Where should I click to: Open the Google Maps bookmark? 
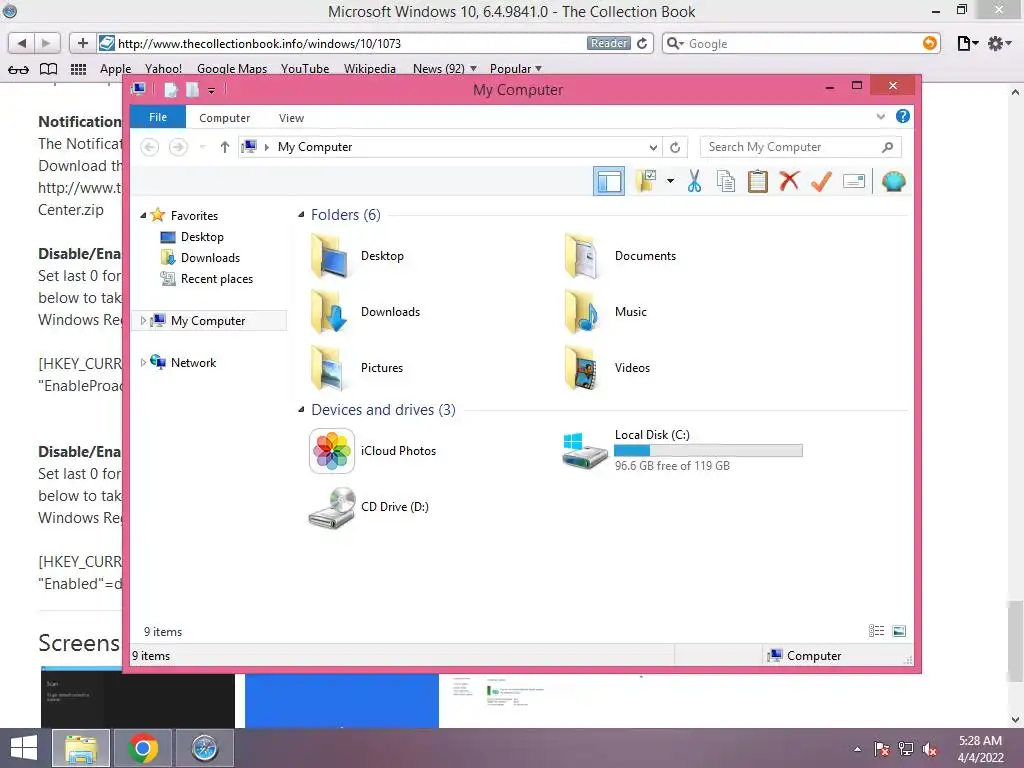232,69
